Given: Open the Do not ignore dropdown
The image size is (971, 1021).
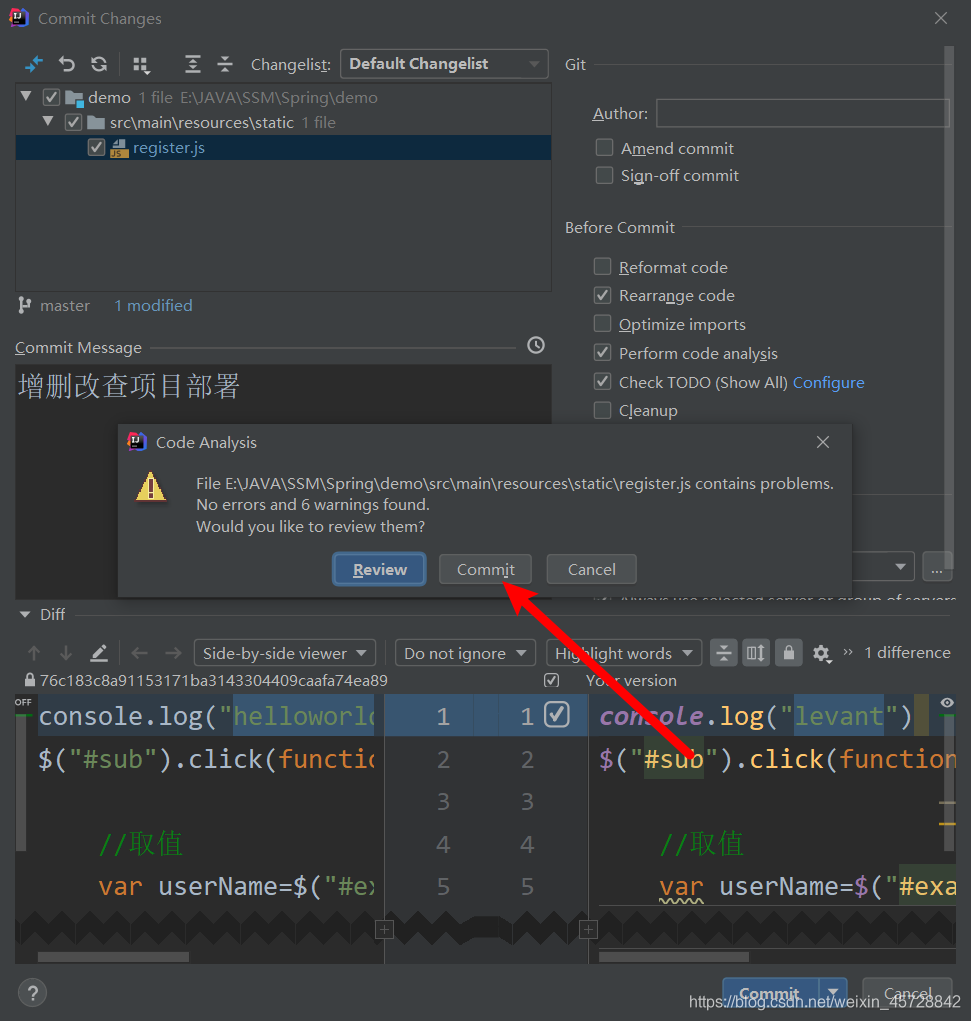Looking at the screenshot, I should click(465, 652).
